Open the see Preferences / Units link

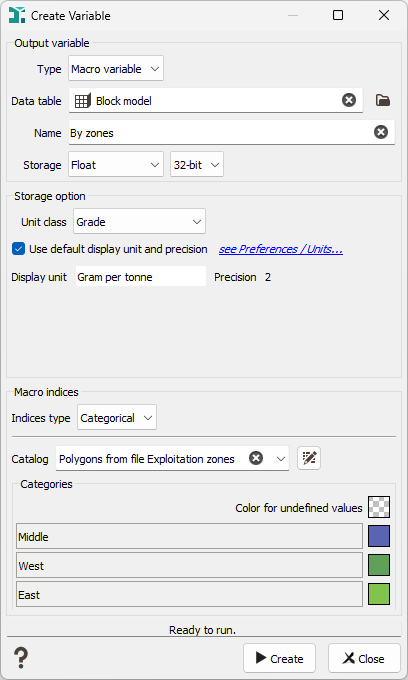coord(281,249)
